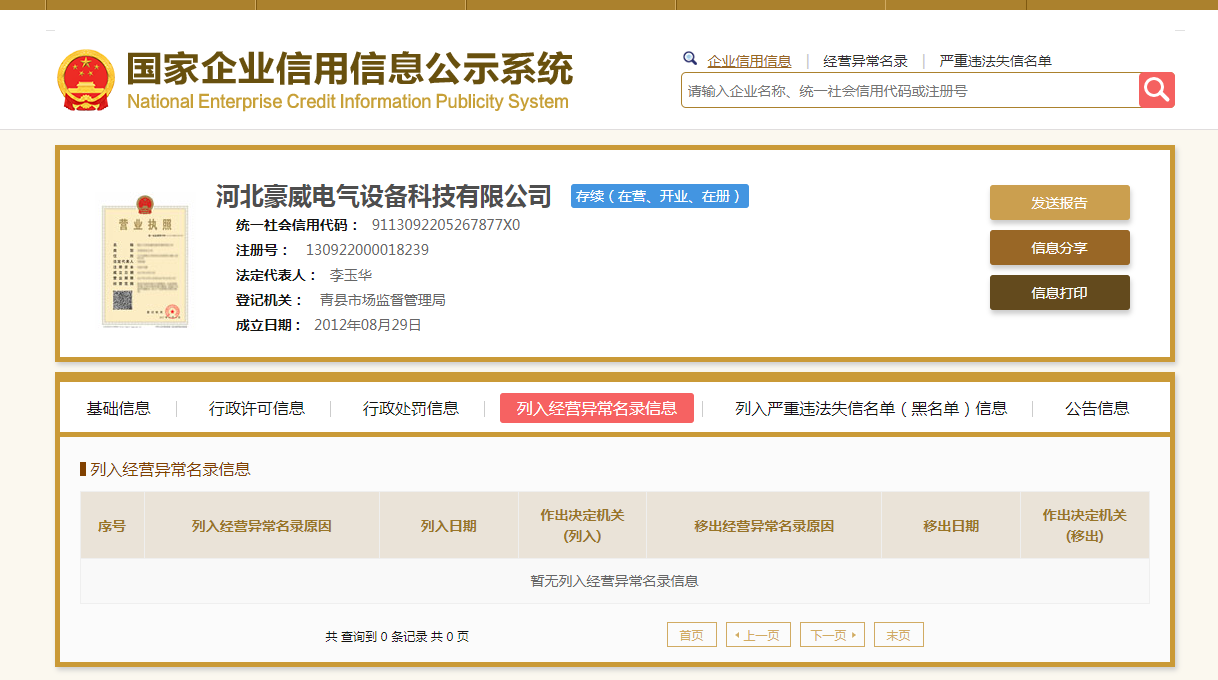Screen dimensions: 1218x680
Task: Click the small magnifier icon beside 企业信用信息
Action: [x=690, y=59]
